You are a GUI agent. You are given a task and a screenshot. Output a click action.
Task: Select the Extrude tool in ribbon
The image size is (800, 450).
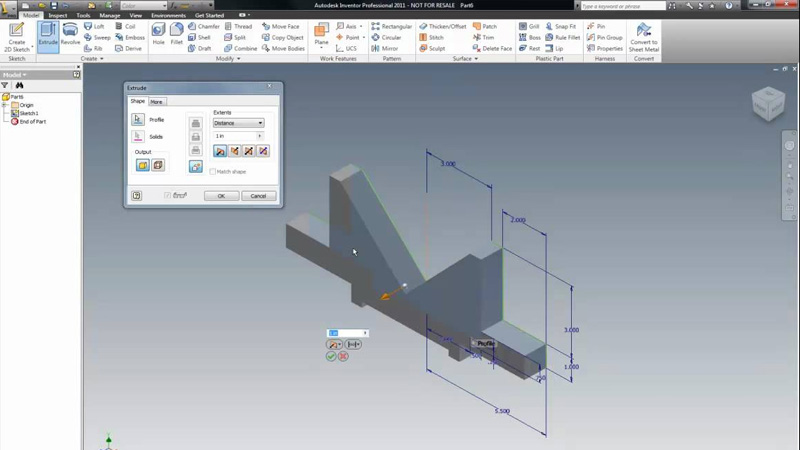pos(48,37)
